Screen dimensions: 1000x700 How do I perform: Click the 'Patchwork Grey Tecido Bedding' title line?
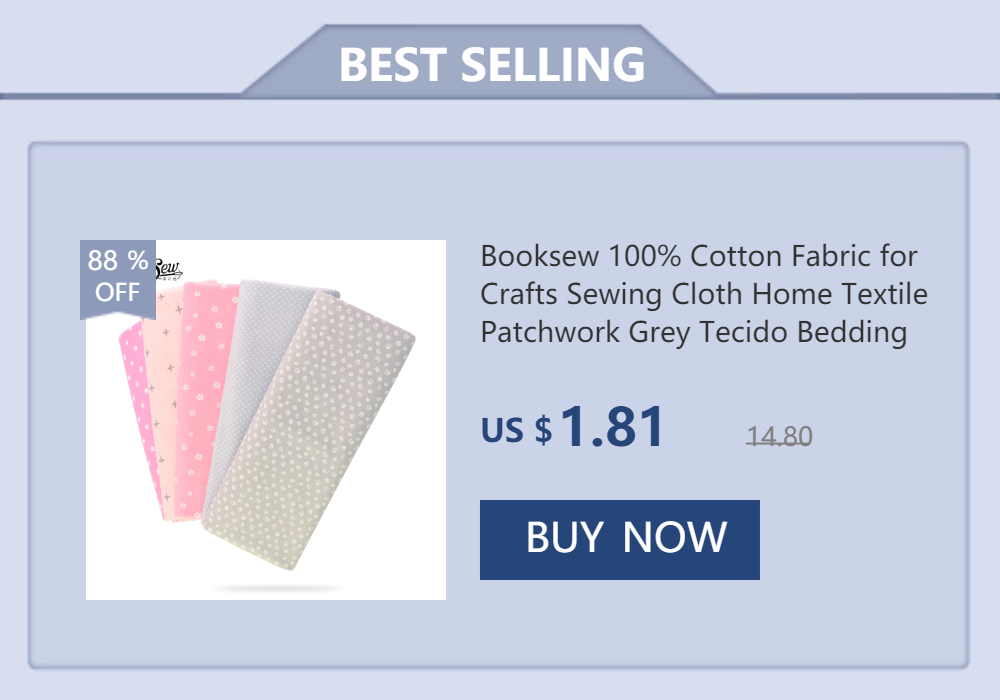694,332
